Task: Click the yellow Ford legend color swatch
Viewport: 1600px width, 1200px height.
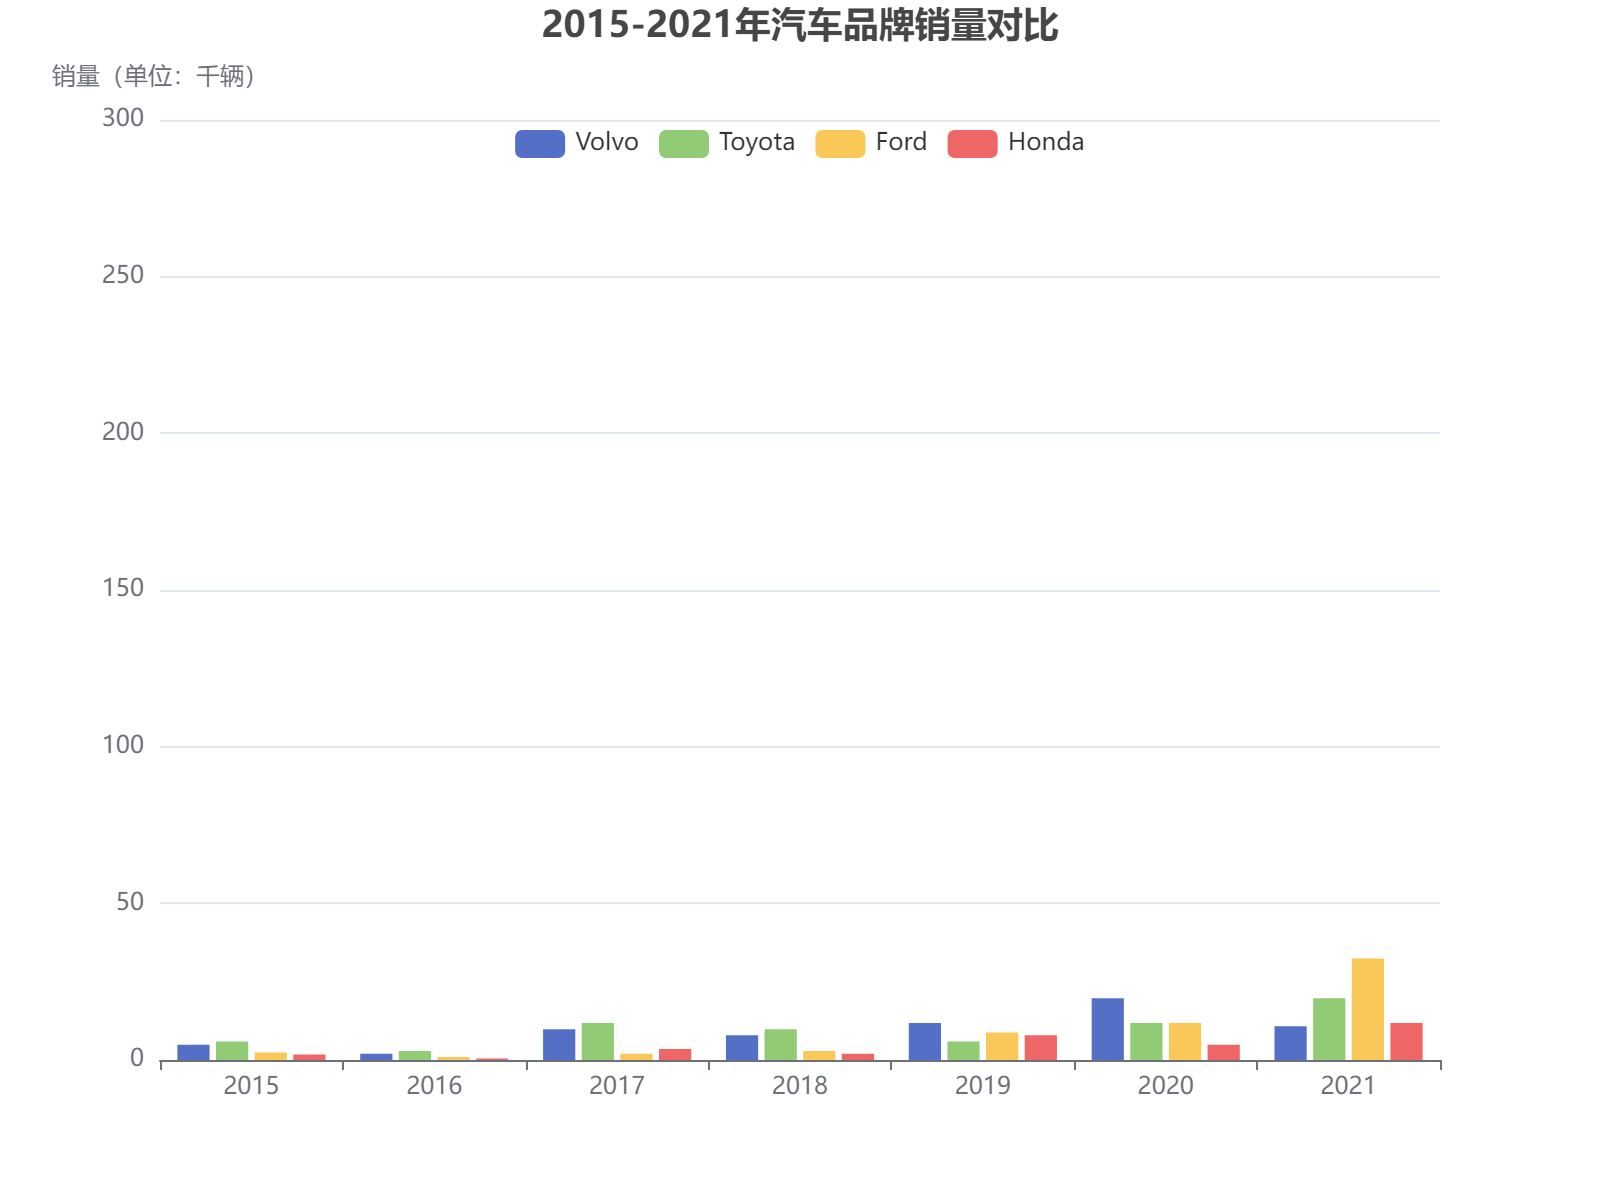Action: [840, 143]
